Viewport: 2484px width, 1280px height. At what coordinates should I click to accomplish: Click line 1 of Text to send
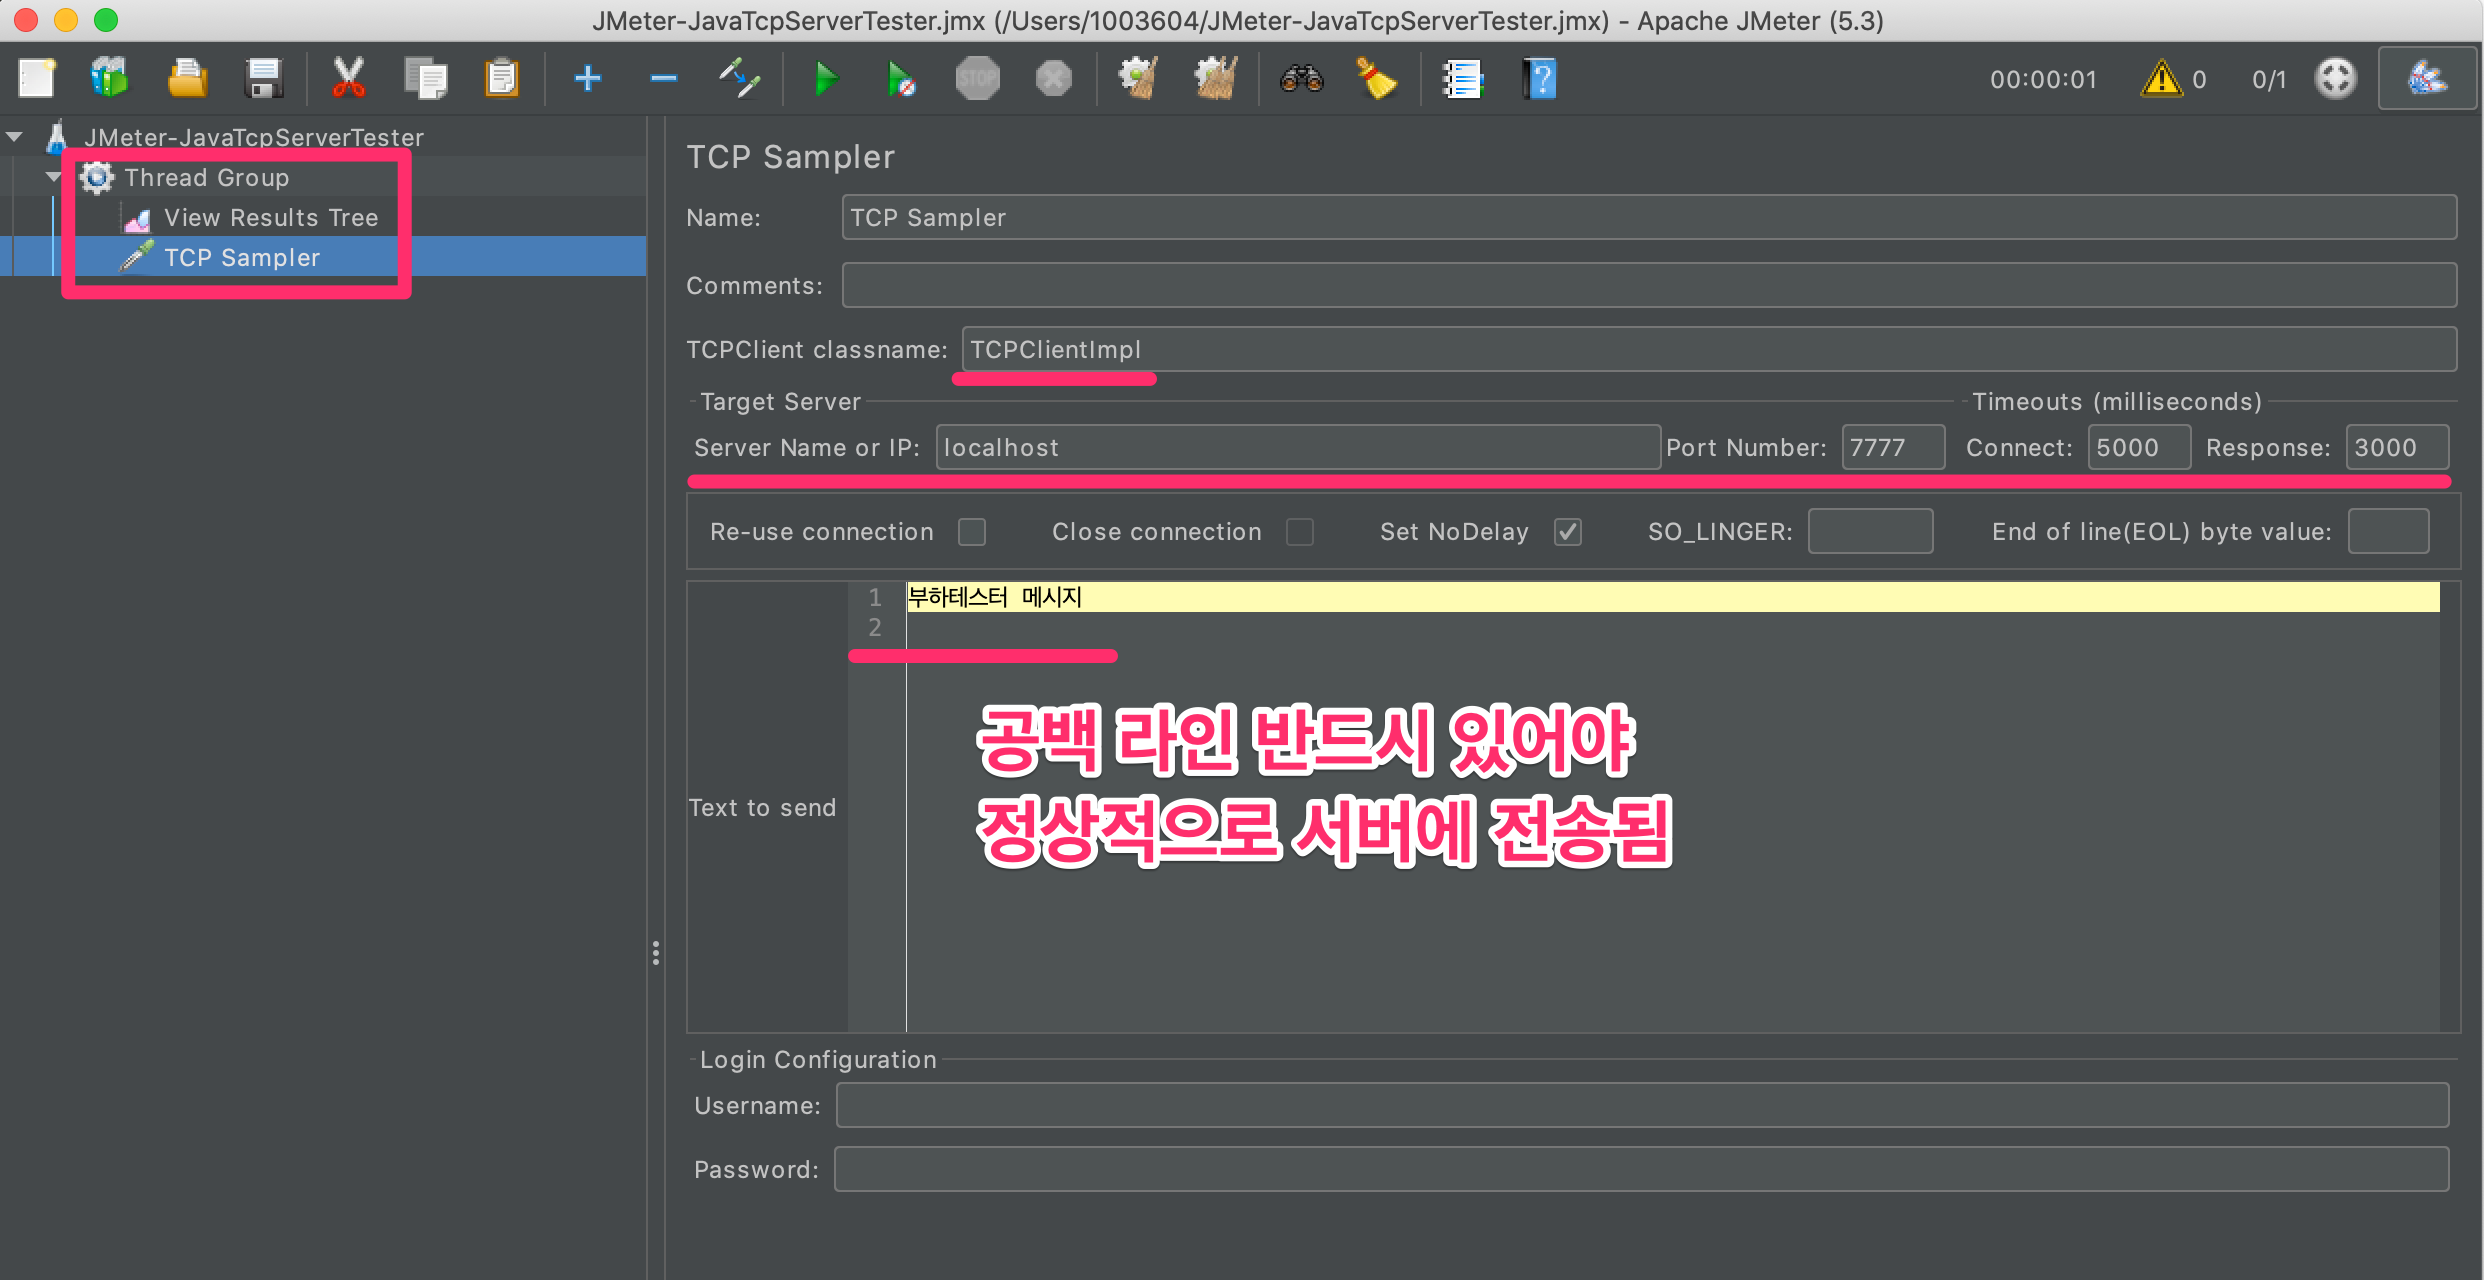pyautogui.click(x=1673, y=597)
